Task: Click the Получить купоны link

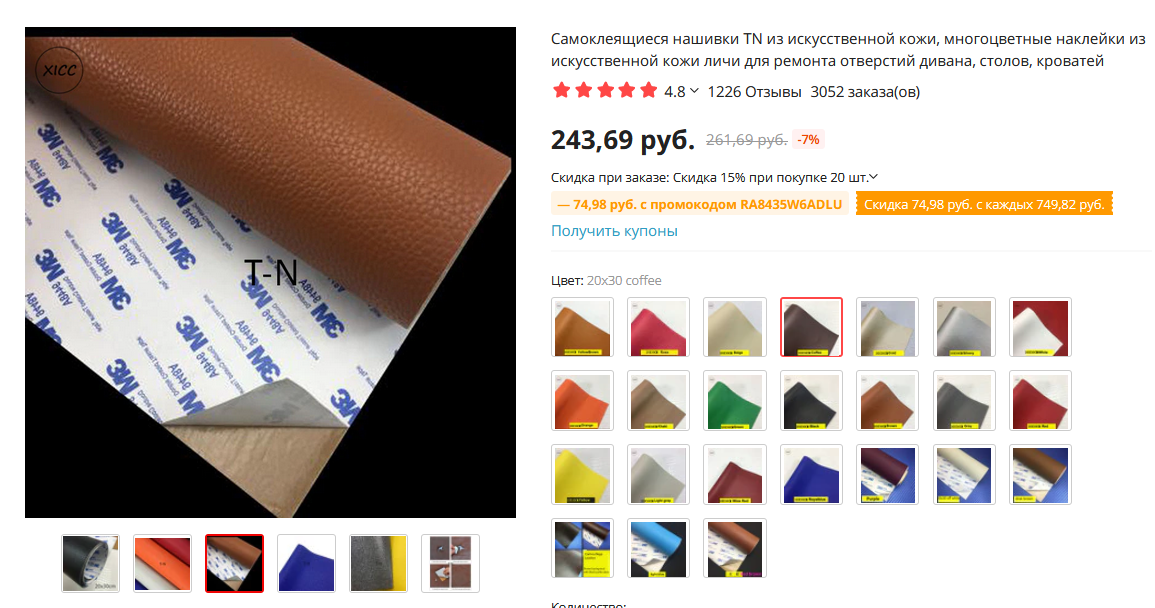Action: click(x=614, y=231)
